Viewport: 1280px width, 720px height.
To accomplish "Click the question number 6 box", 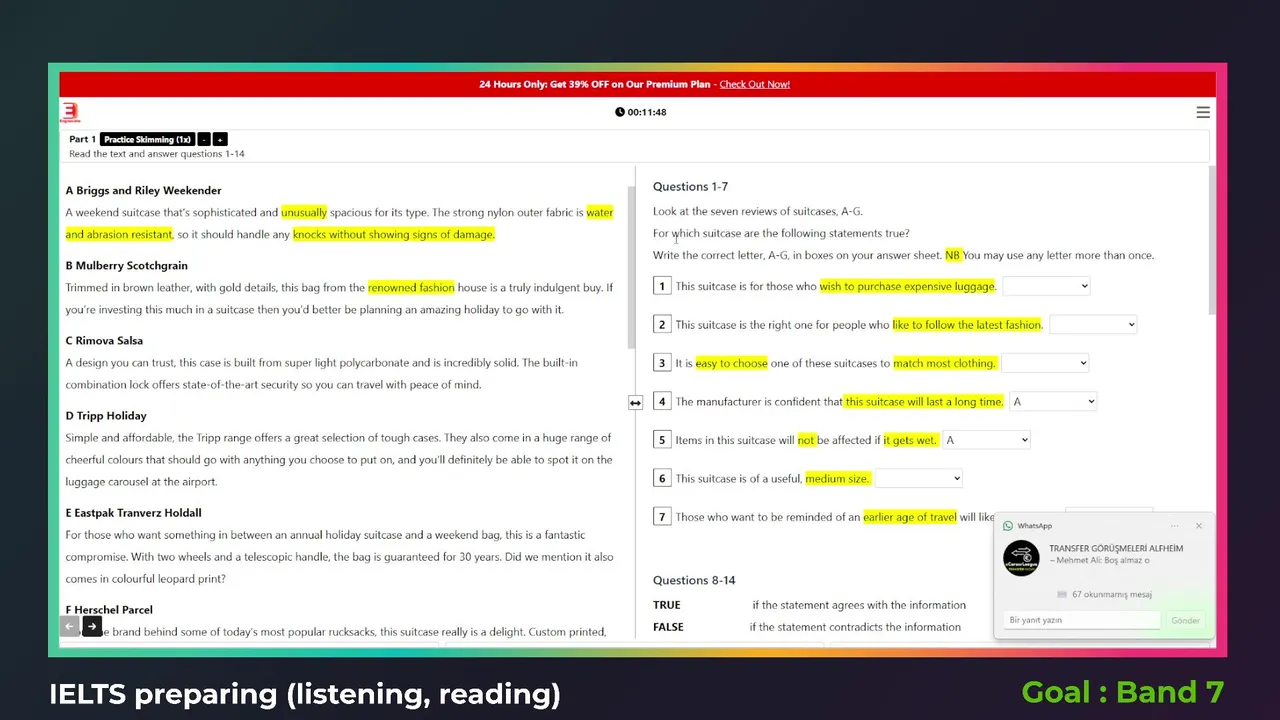I will 661,478.
